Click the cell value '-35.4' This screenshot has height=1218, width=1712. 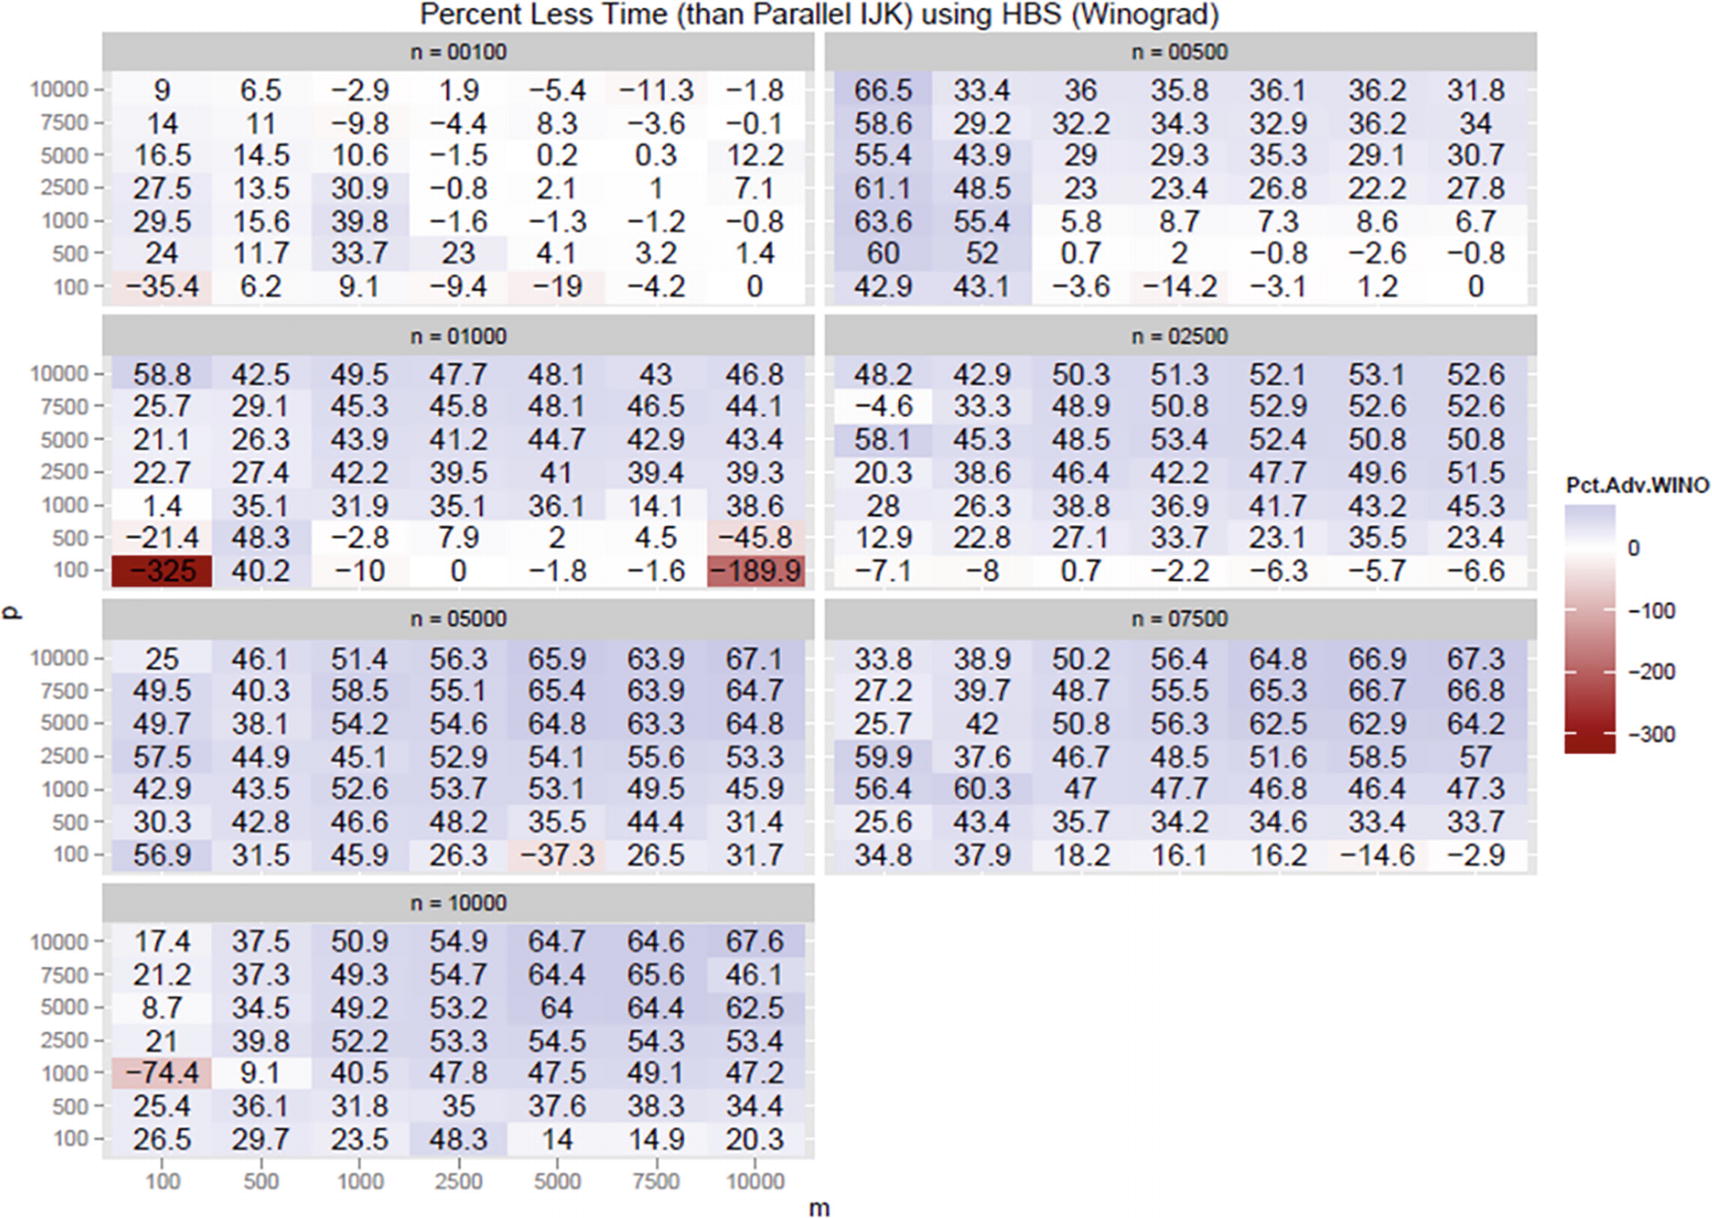pos(162,287)
